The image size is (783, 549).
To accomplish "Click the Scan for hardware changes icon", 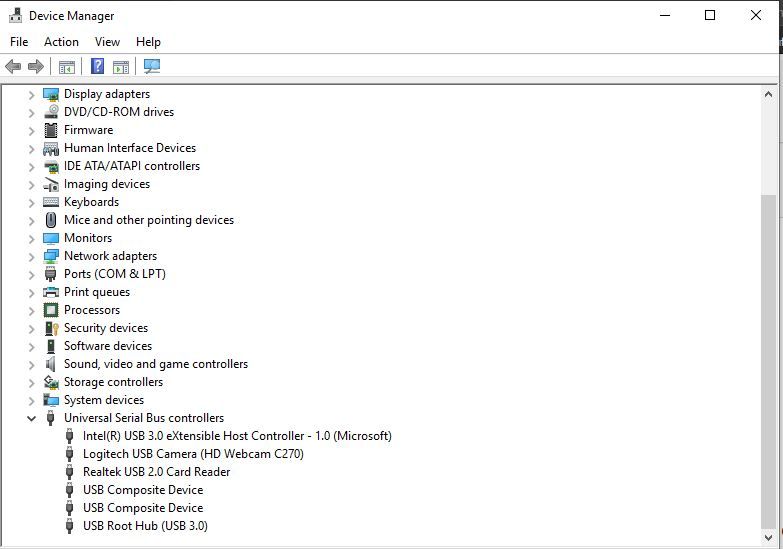I will (x=152, y=67).
